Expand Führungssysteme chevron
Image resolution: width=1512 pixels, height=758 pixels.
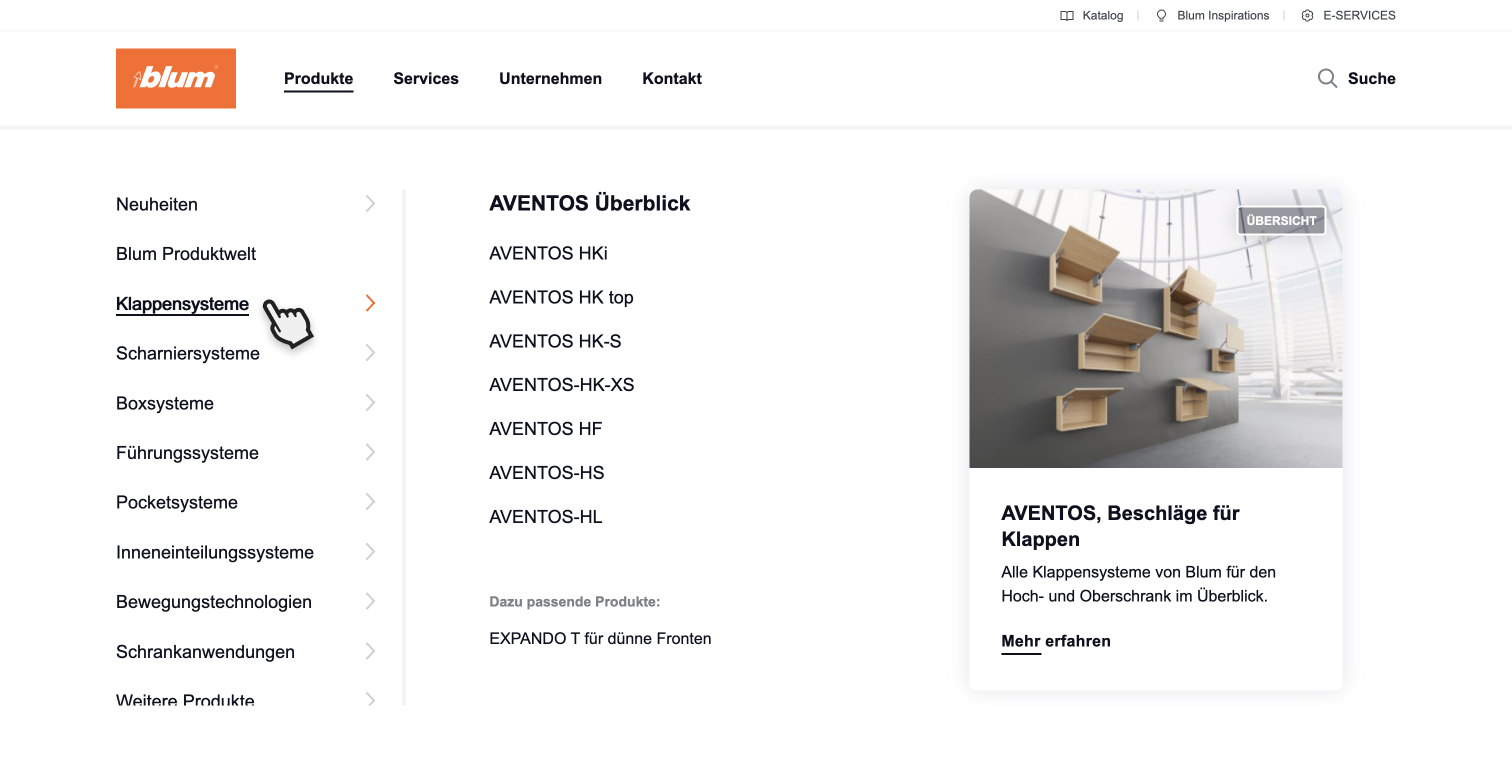pyautogui.click(x=370, y=452)
